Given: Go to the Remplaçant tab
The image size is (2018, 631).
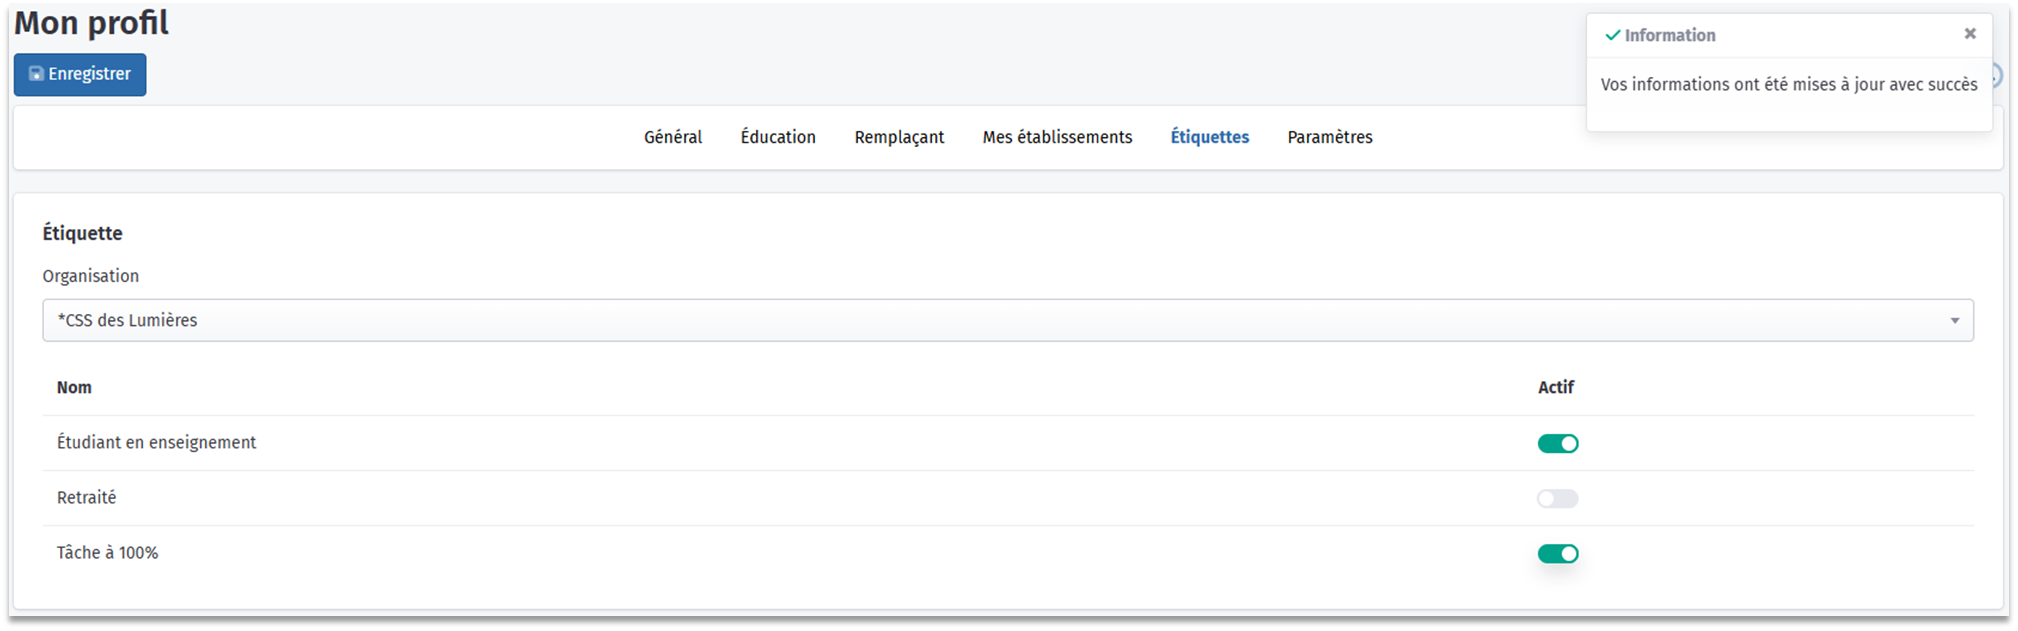Looking at the screenshot, I should coord(899,137).
